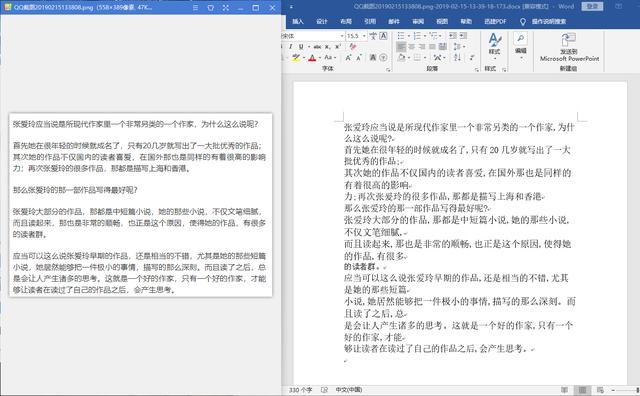Open the 审阅 ribbon tab

click(418, 21)
